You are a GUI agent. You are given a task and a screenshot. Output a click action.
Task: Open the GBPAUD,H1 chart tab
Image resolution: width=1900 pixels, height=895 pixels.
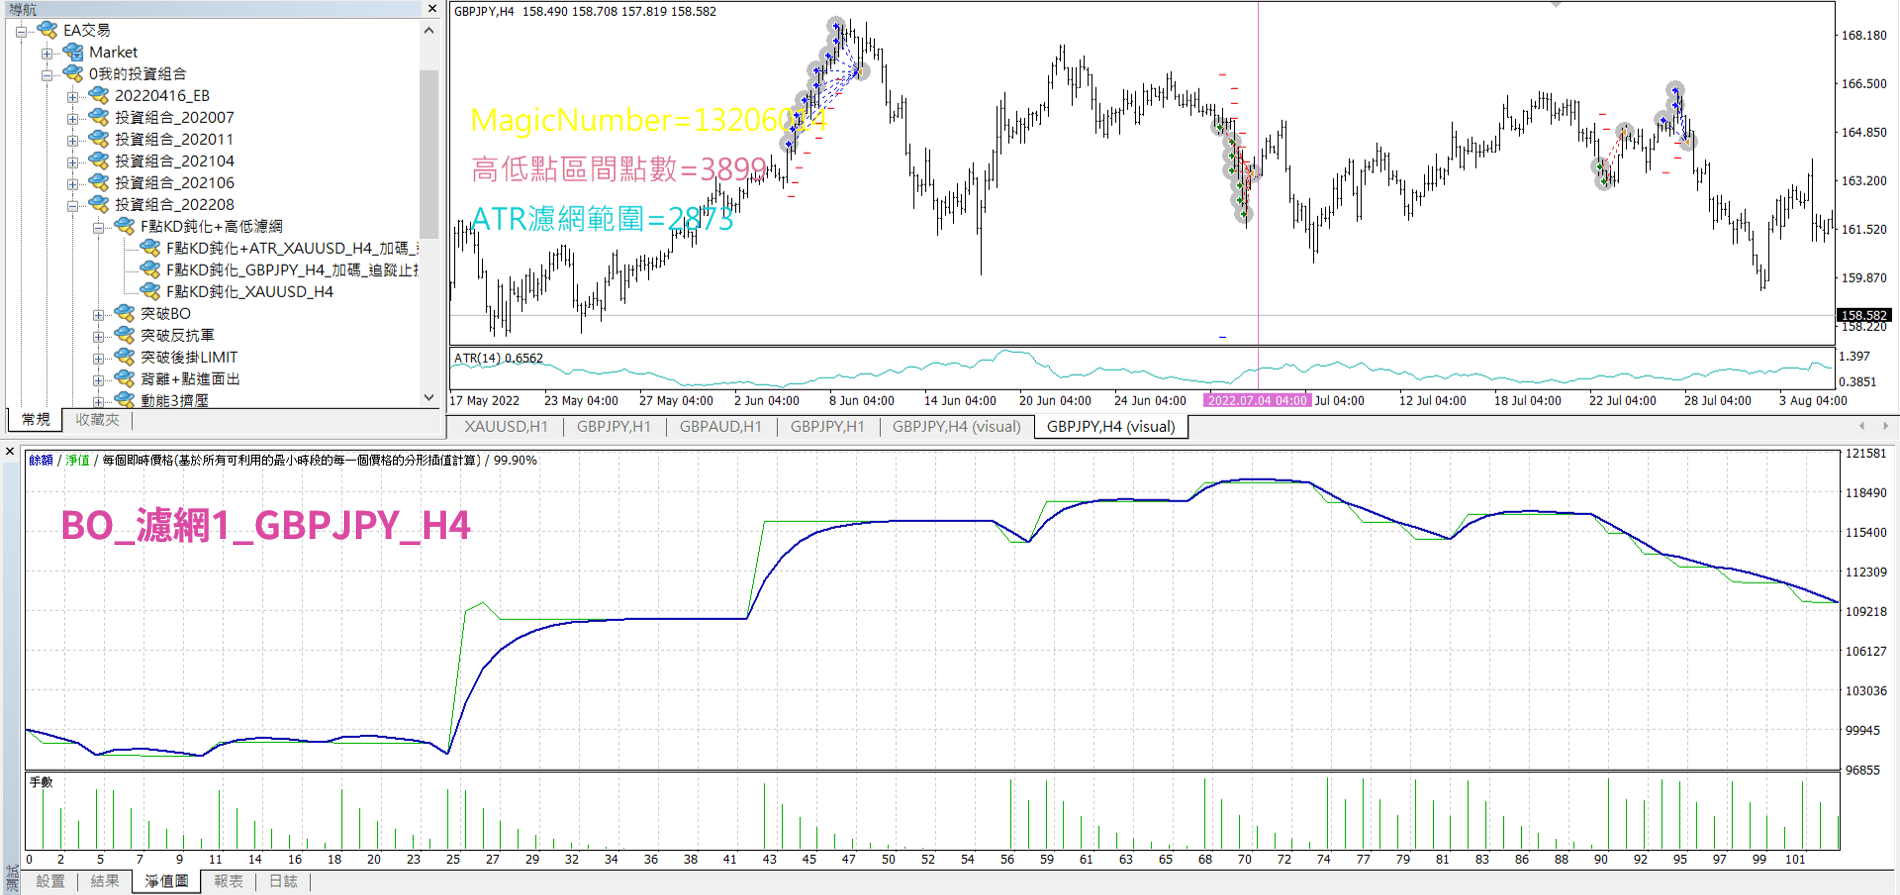(720, 427)
